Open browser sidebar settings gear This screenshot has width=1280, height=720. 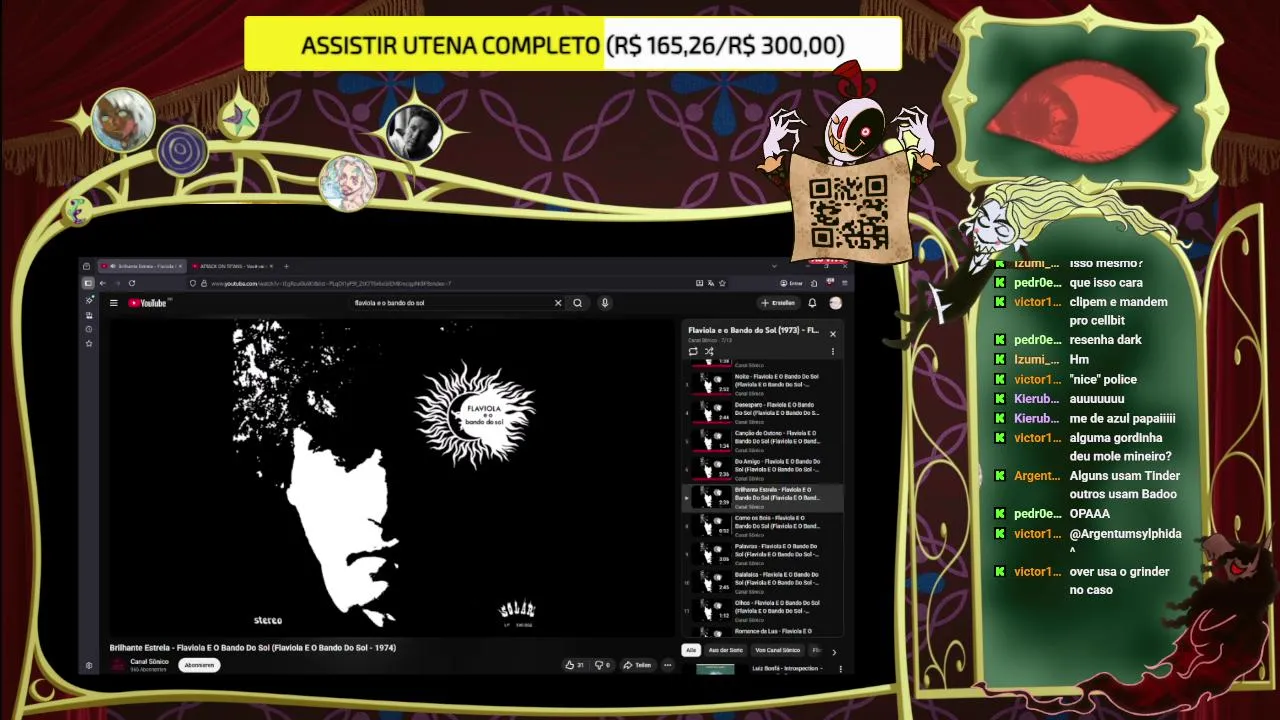(89, 665)
